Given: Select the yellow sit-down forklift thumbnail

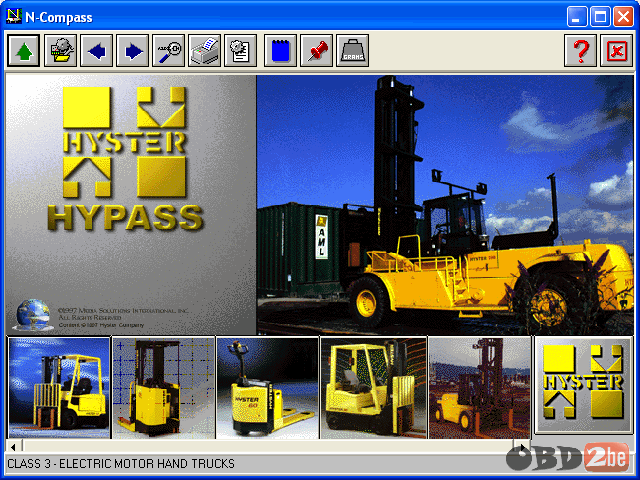Looking at the screenshot, I should (x=59, y=388).
